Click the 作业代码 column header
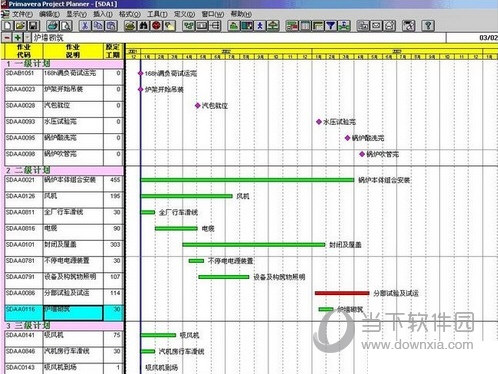 (24, 51)
